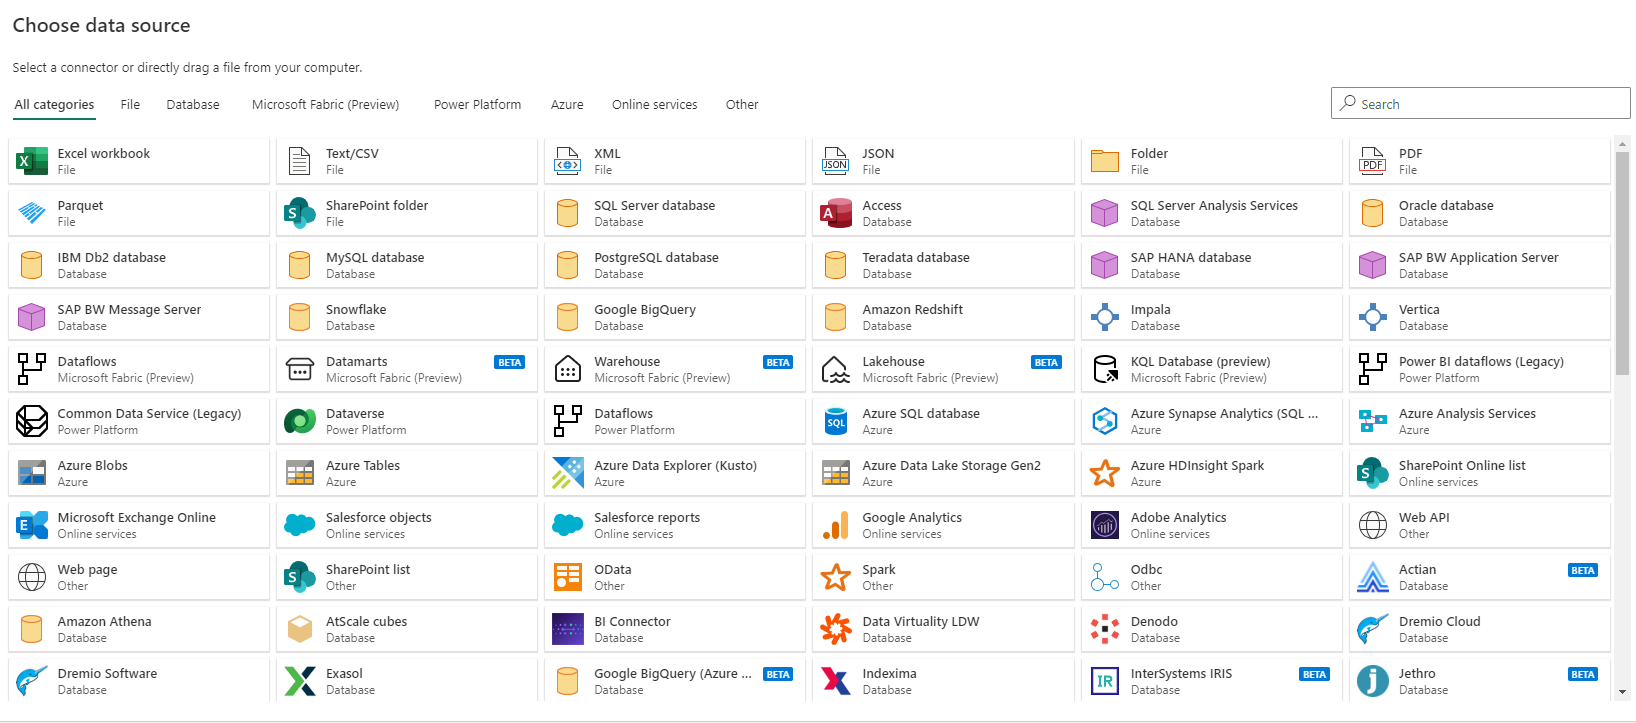
Task: Choose the PostgreSQL database connector
Action: tap(675, 265)
